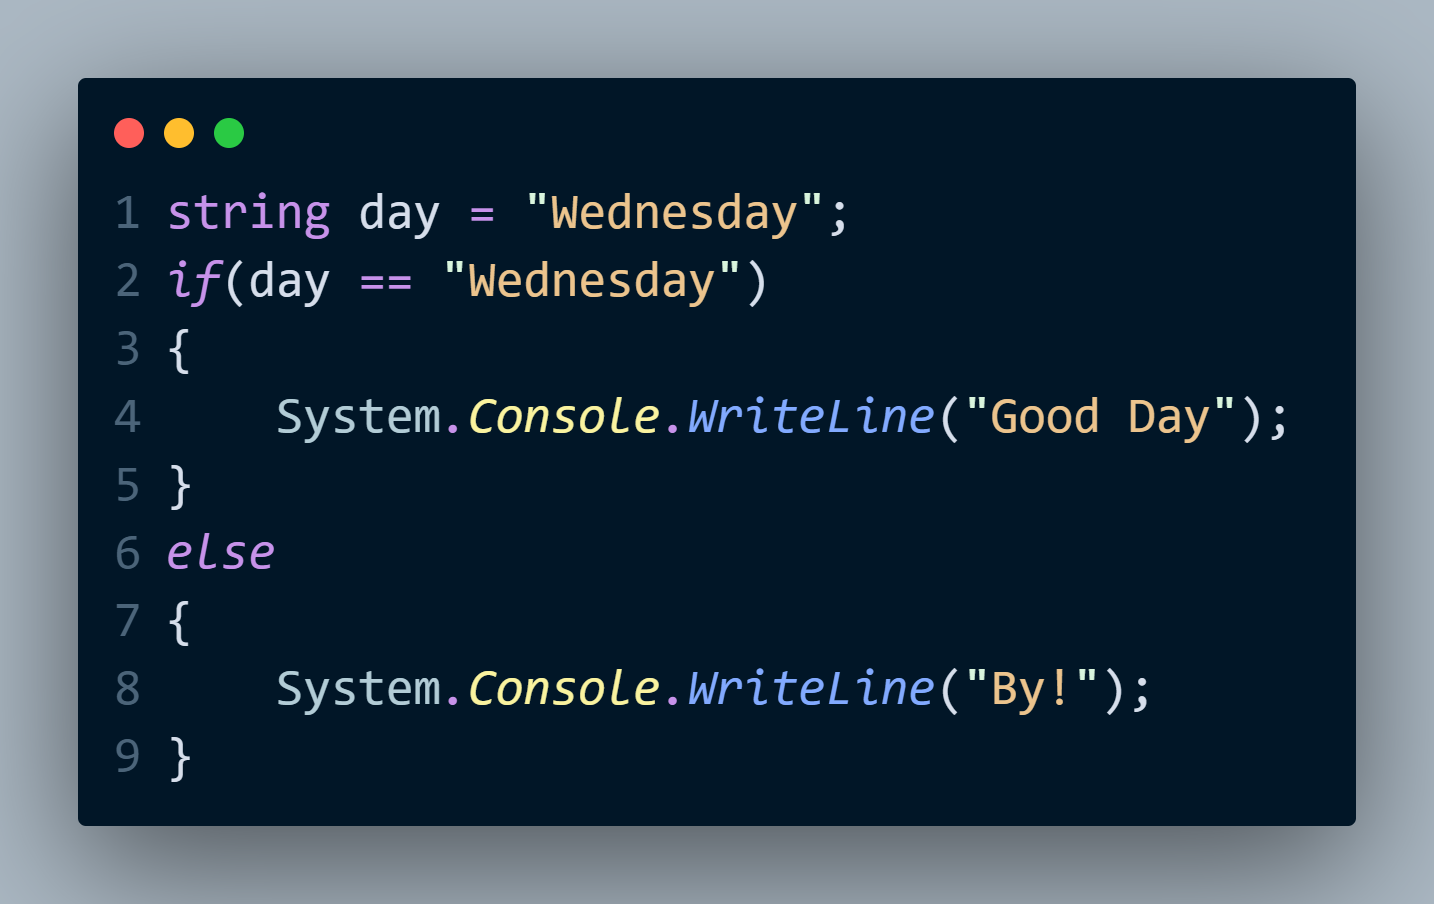Viewport: 1434px width, 904px height.
Task: Click the yellow minimize dot
Action: tap(179, 133)
